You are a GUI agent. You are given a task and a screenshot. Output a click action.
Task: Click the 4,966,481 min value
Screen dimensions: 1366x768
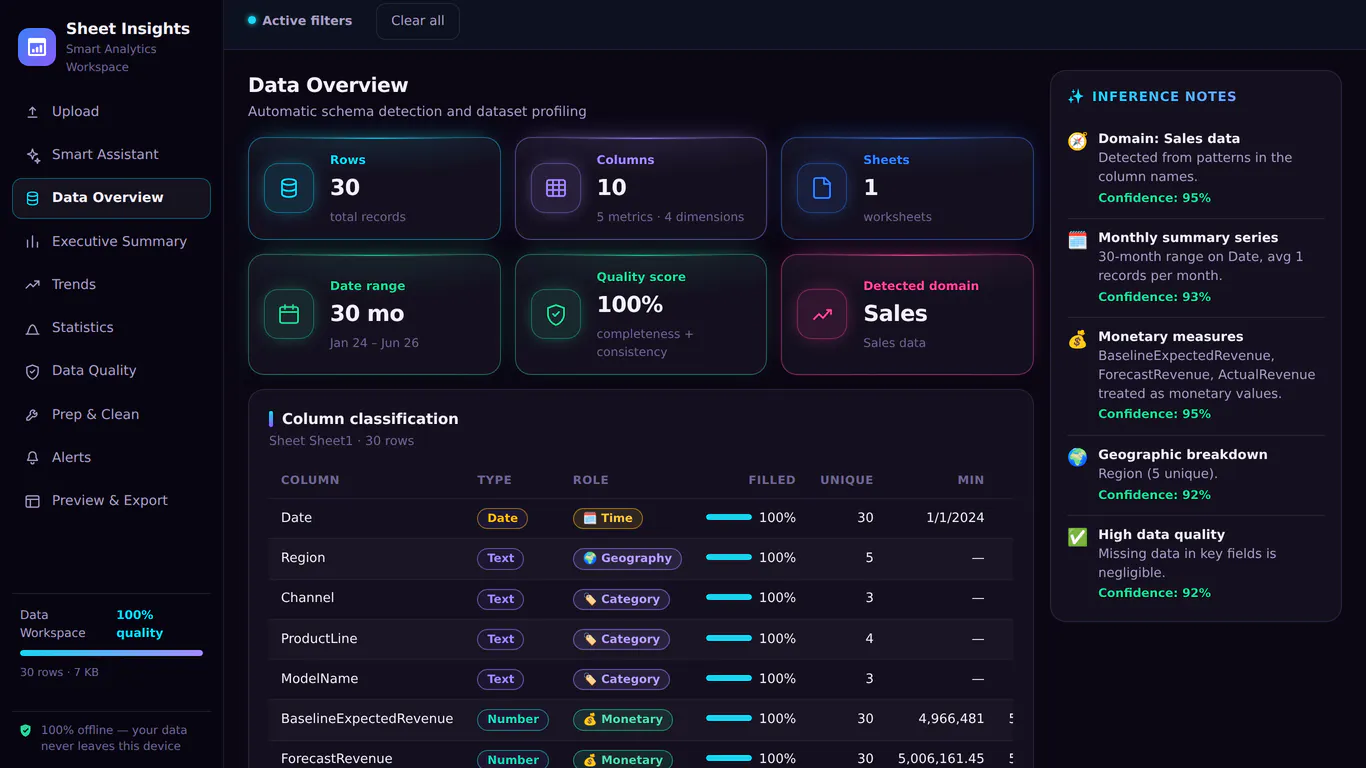(951, 719)
